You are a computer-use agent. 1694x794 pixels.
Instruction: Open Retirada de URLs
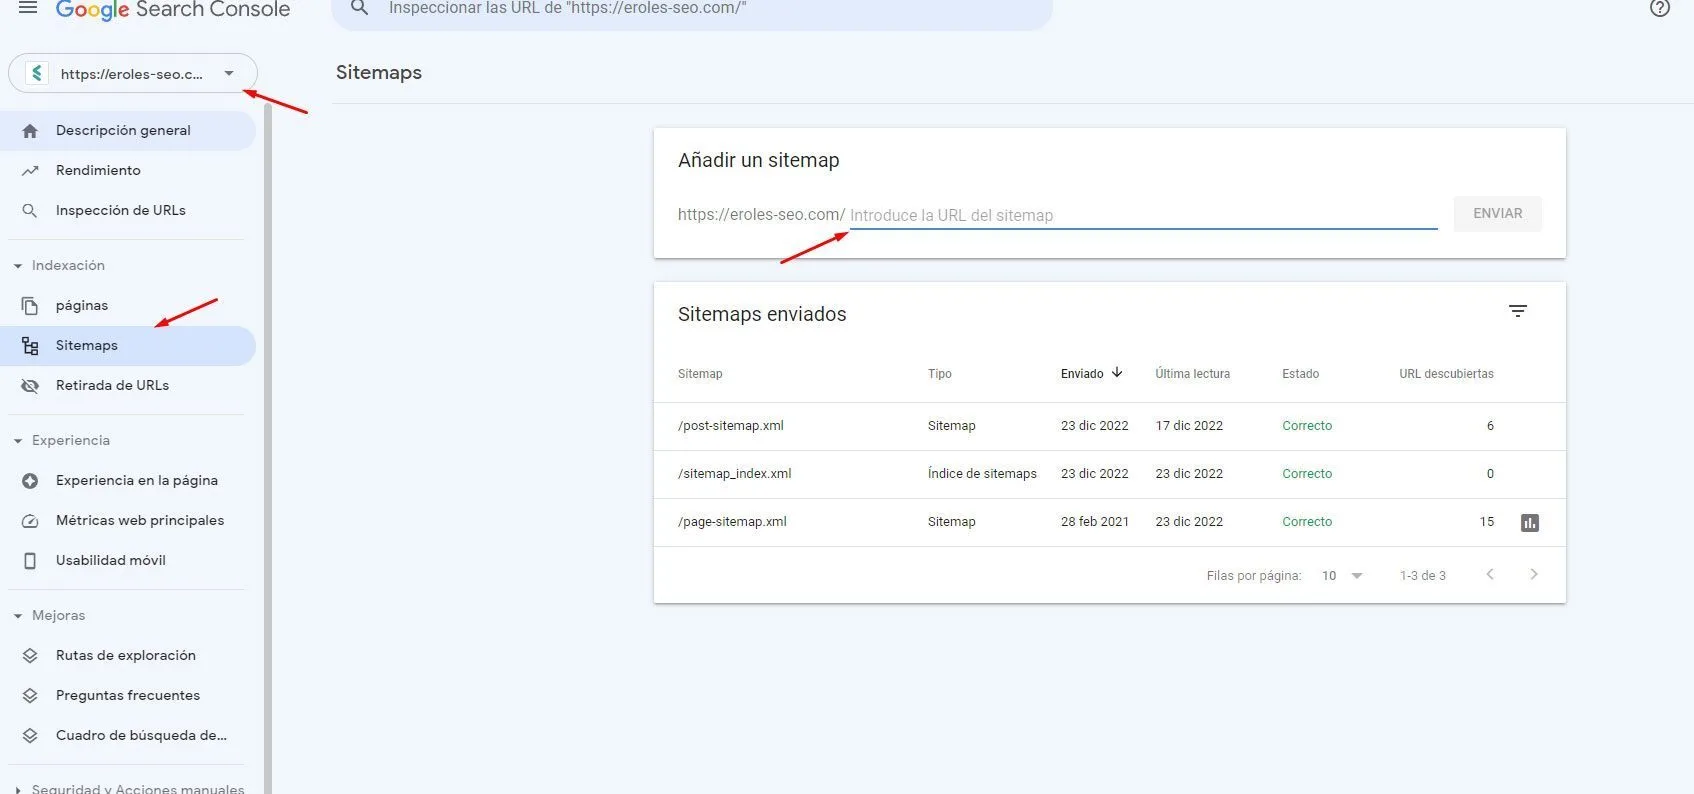(128, 386)
